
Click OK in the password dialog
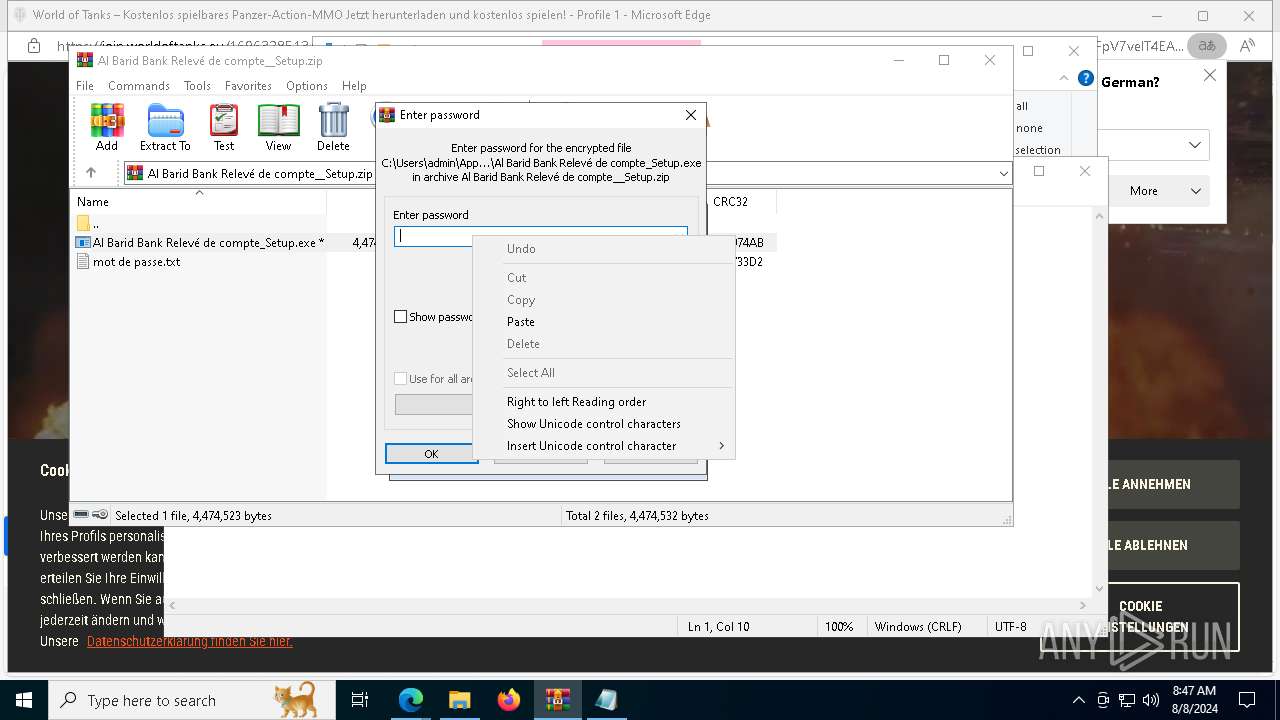click(431, 454)
